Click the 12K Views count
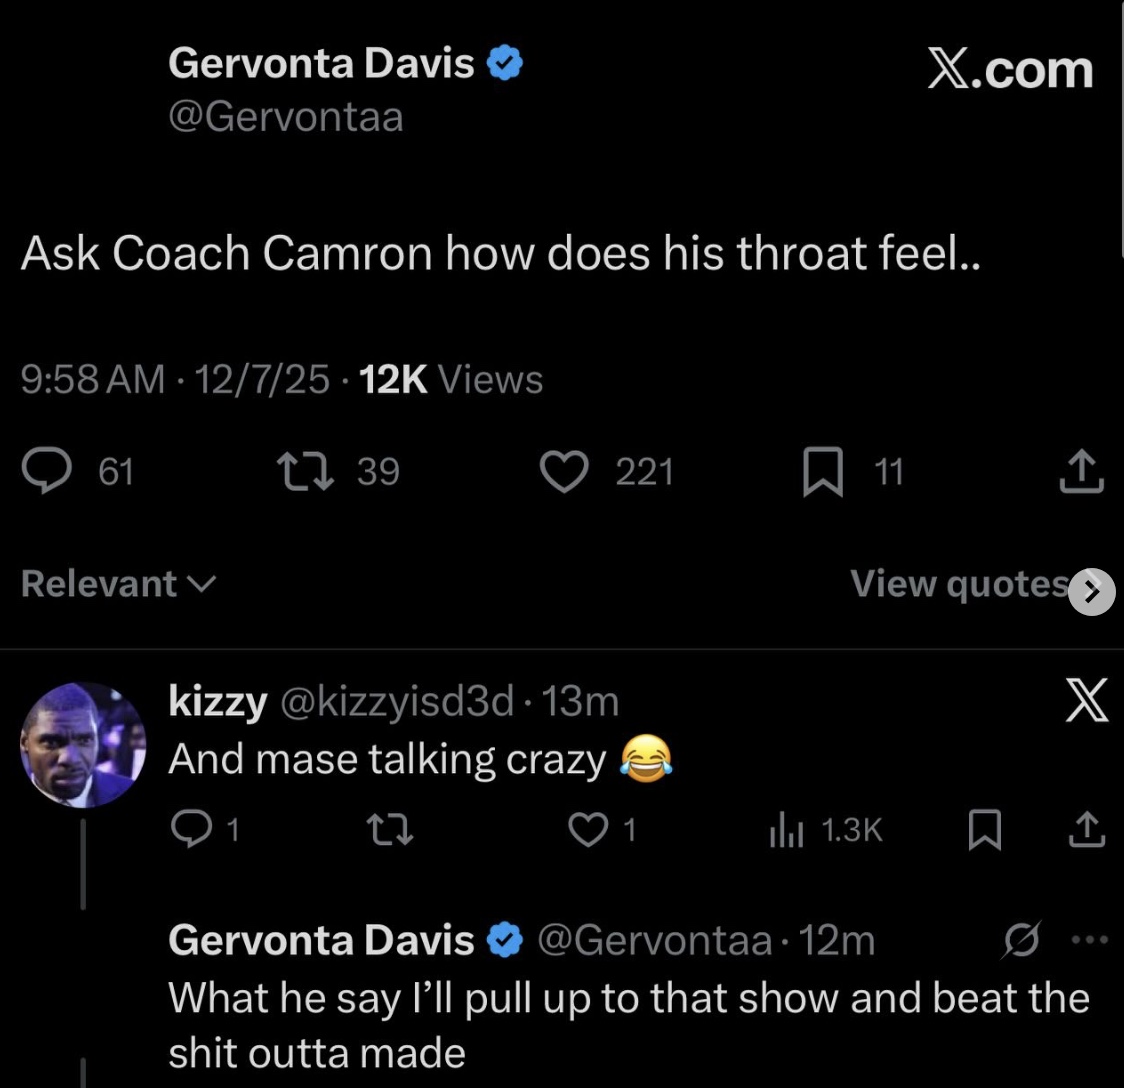The image size is (1124, 1088). coord(449,380)
